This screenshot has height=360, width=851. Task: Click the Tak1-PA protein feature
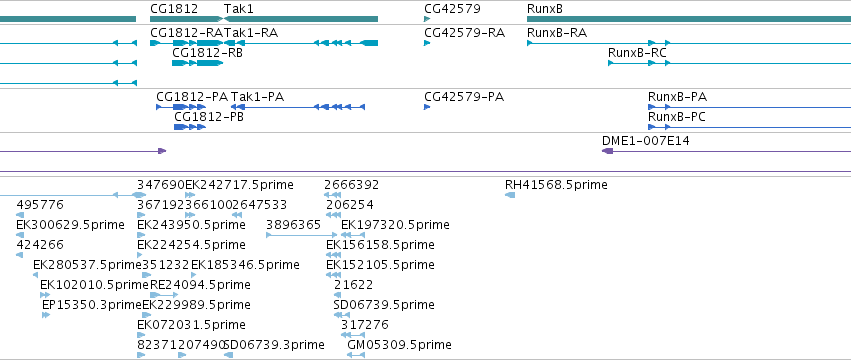pos(298,107)
